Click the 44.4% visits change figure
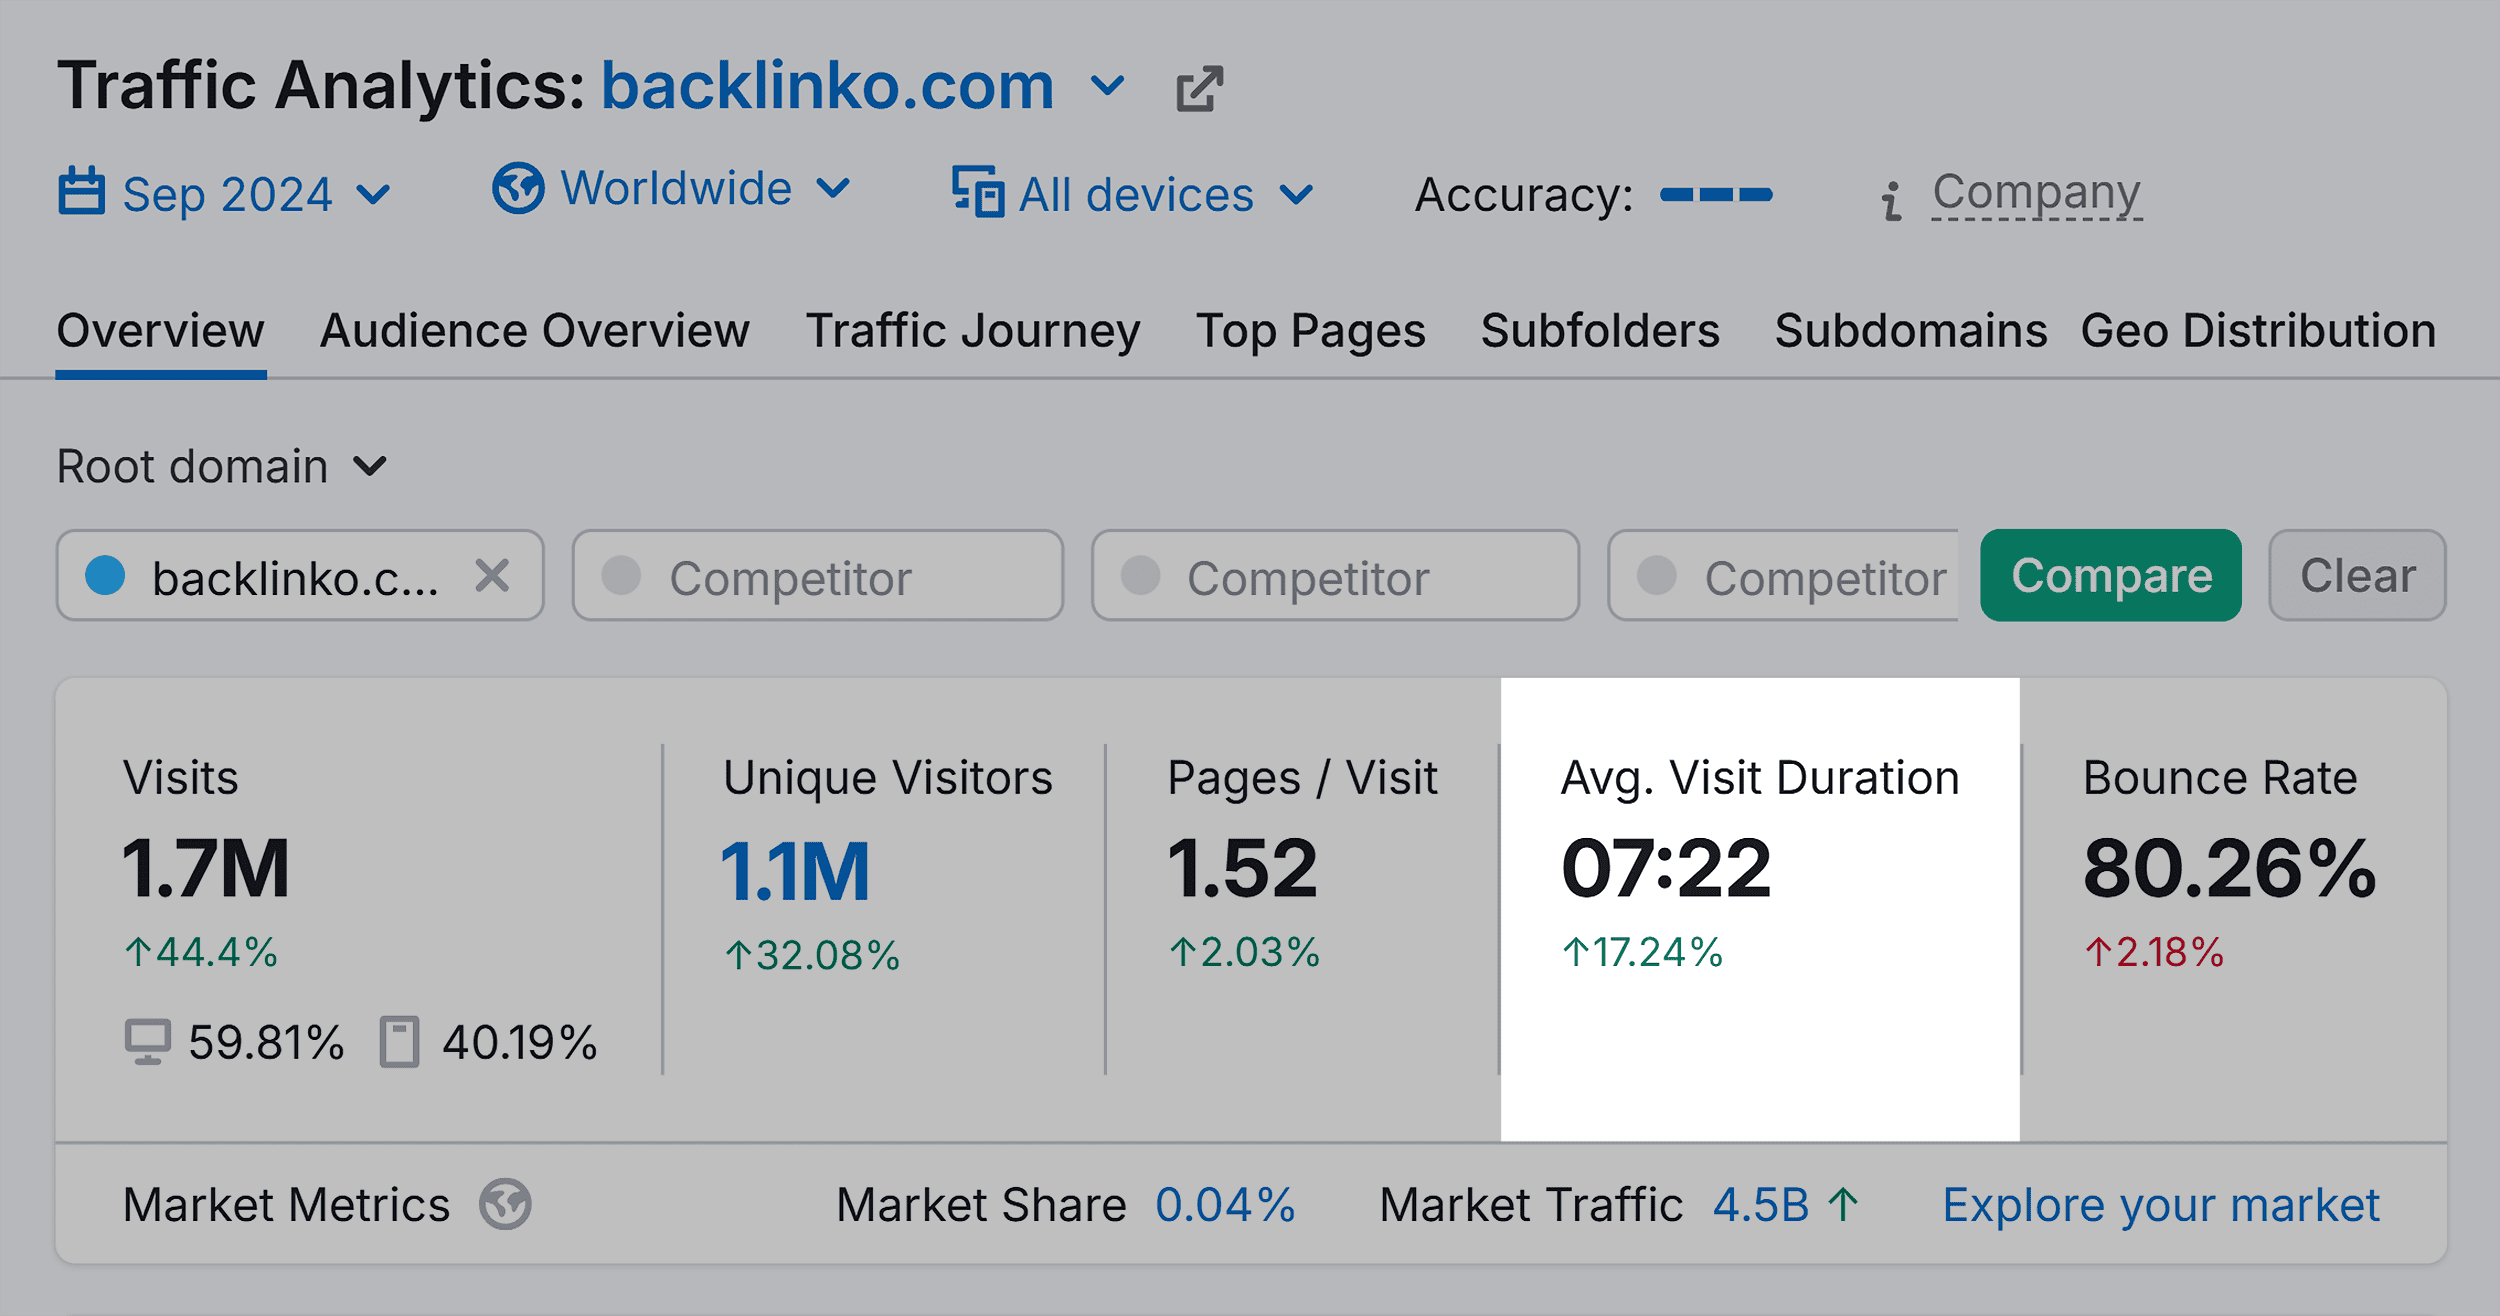This screenshot has height=1316, width=2500. tap(201, 952)
